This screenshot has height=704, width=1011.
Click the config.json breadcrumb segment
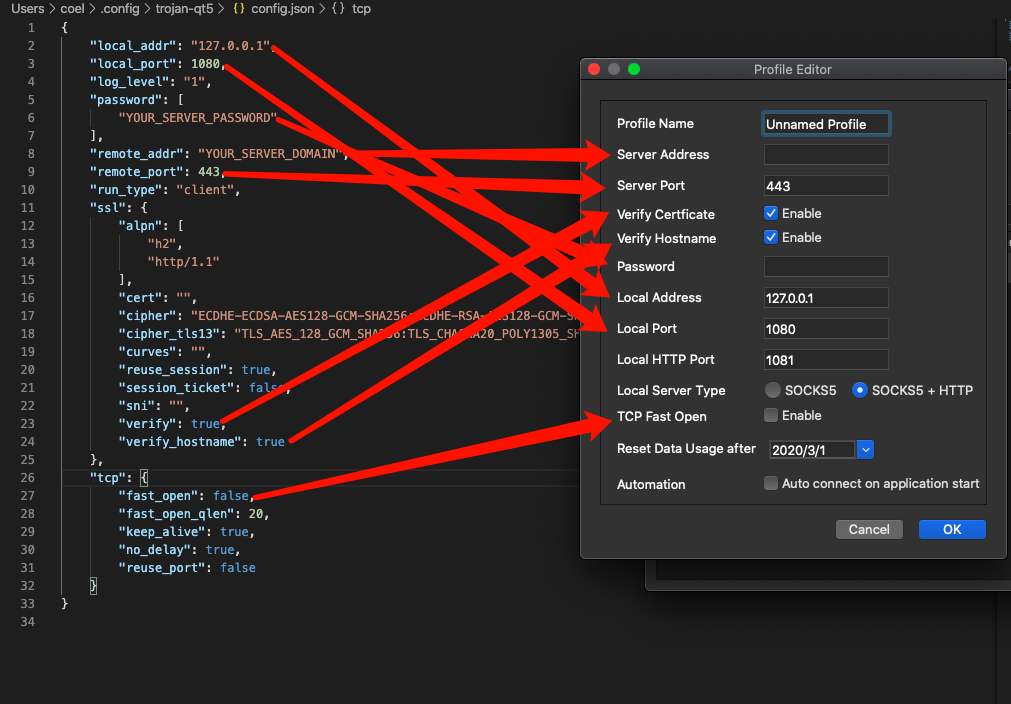[282, 9]
